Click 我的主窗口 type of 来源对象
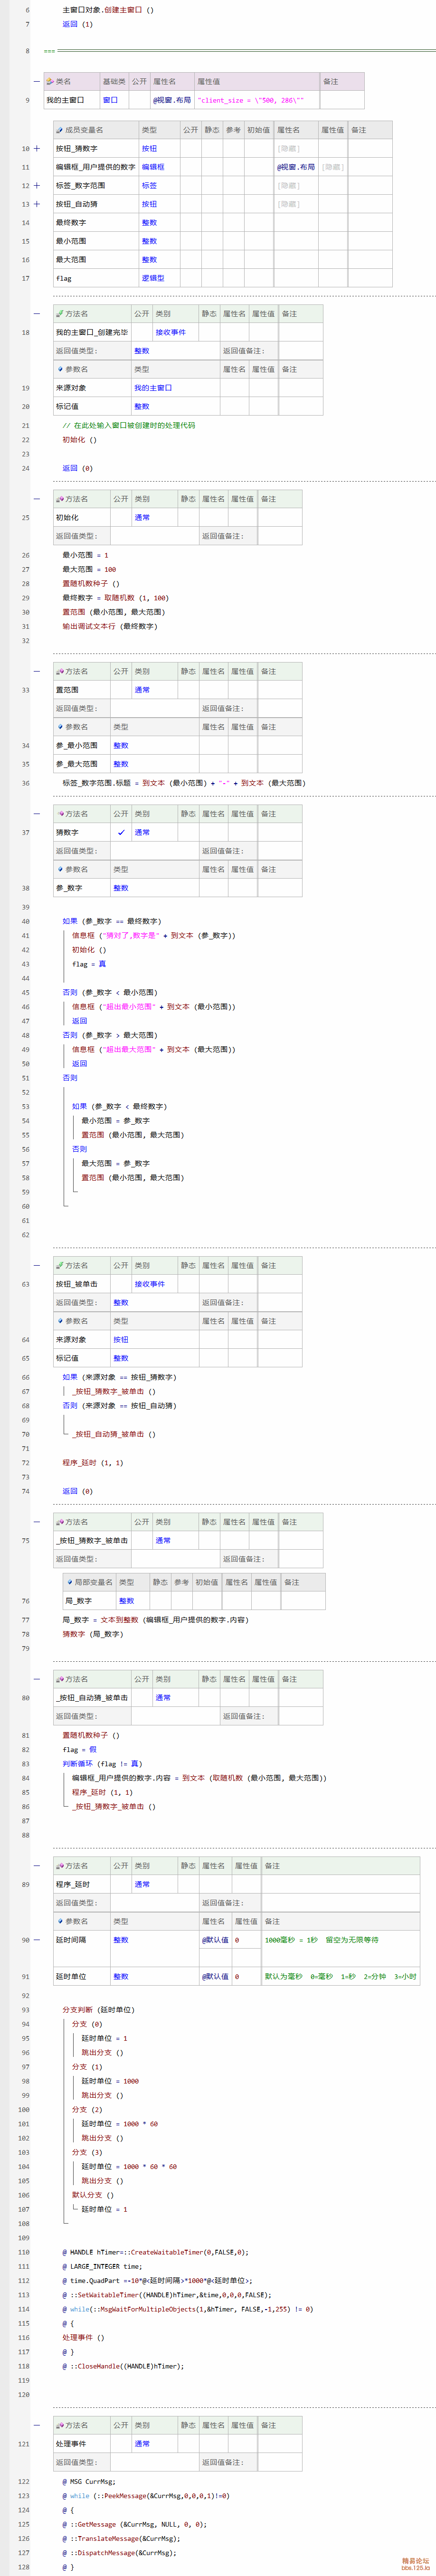The height and width of the screenshot is (2576, 436). click(x=153, y=388)
